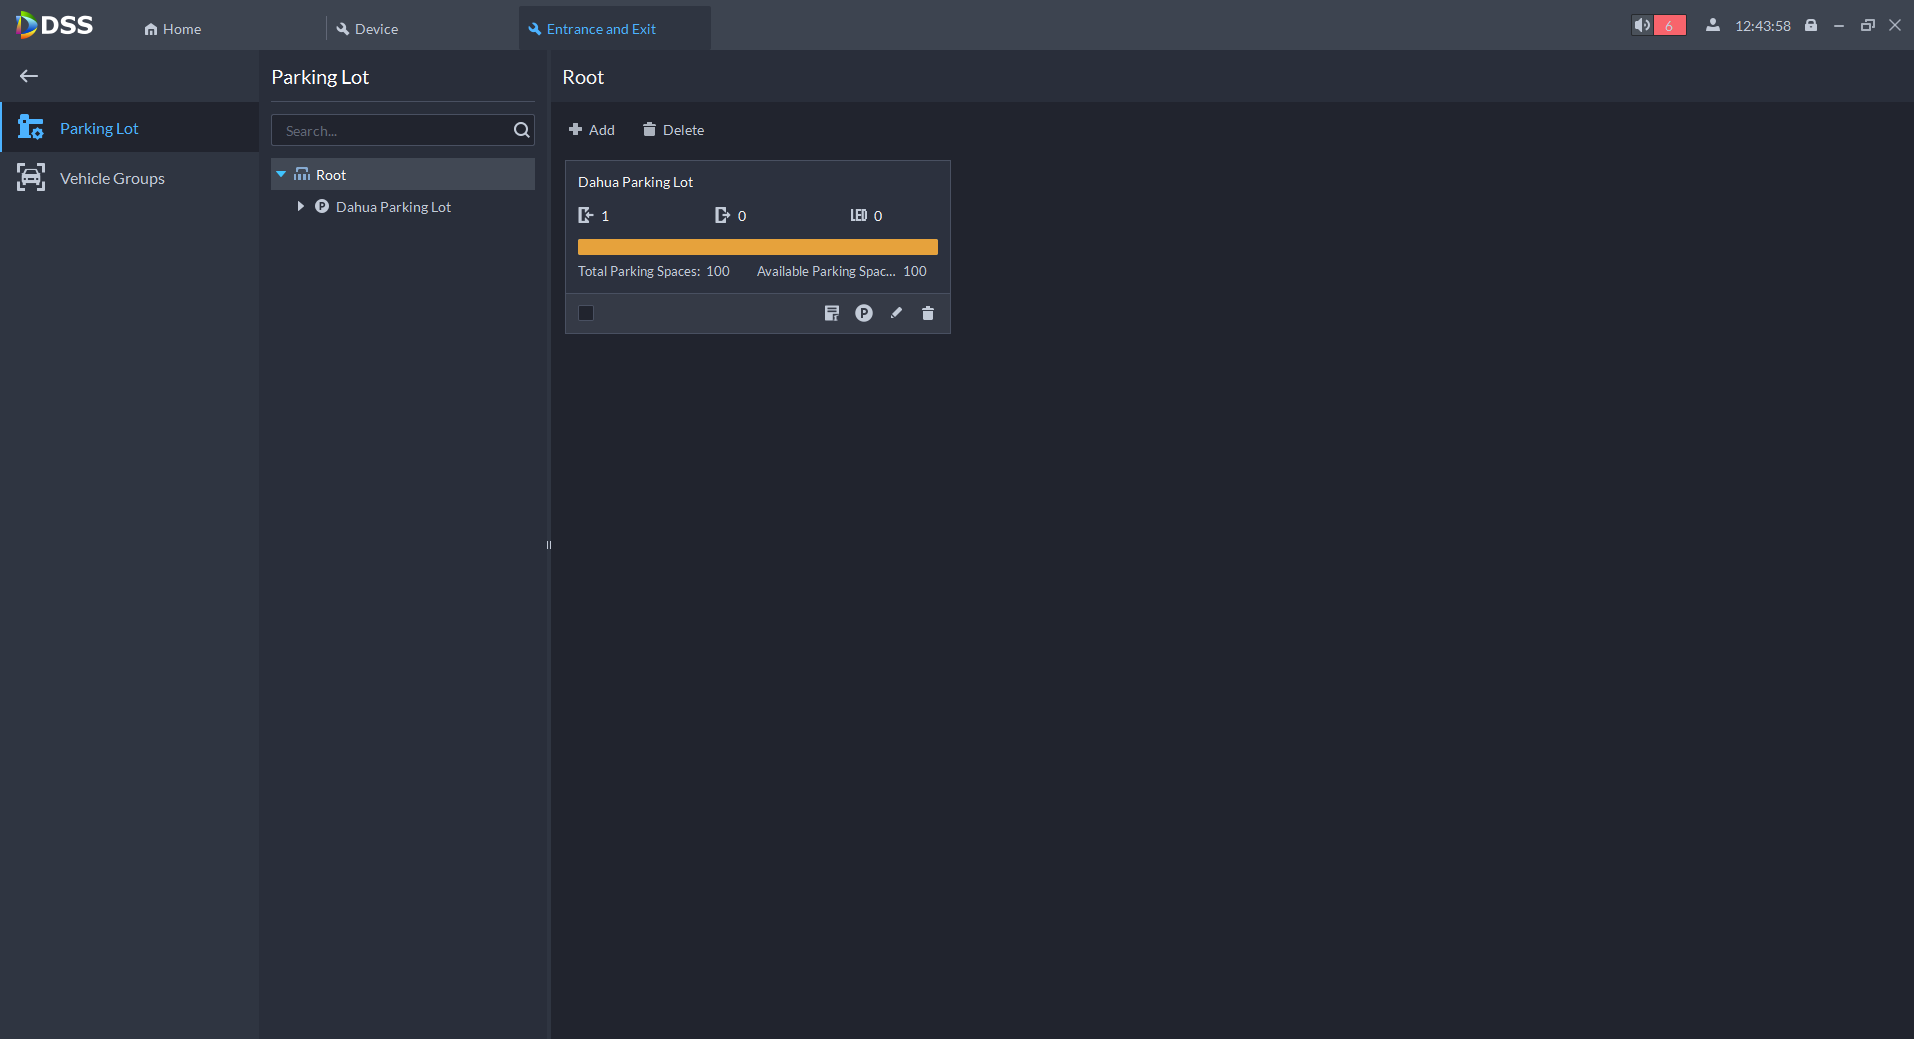
Task: Switch to the Device tab
Action: (367, 29)
